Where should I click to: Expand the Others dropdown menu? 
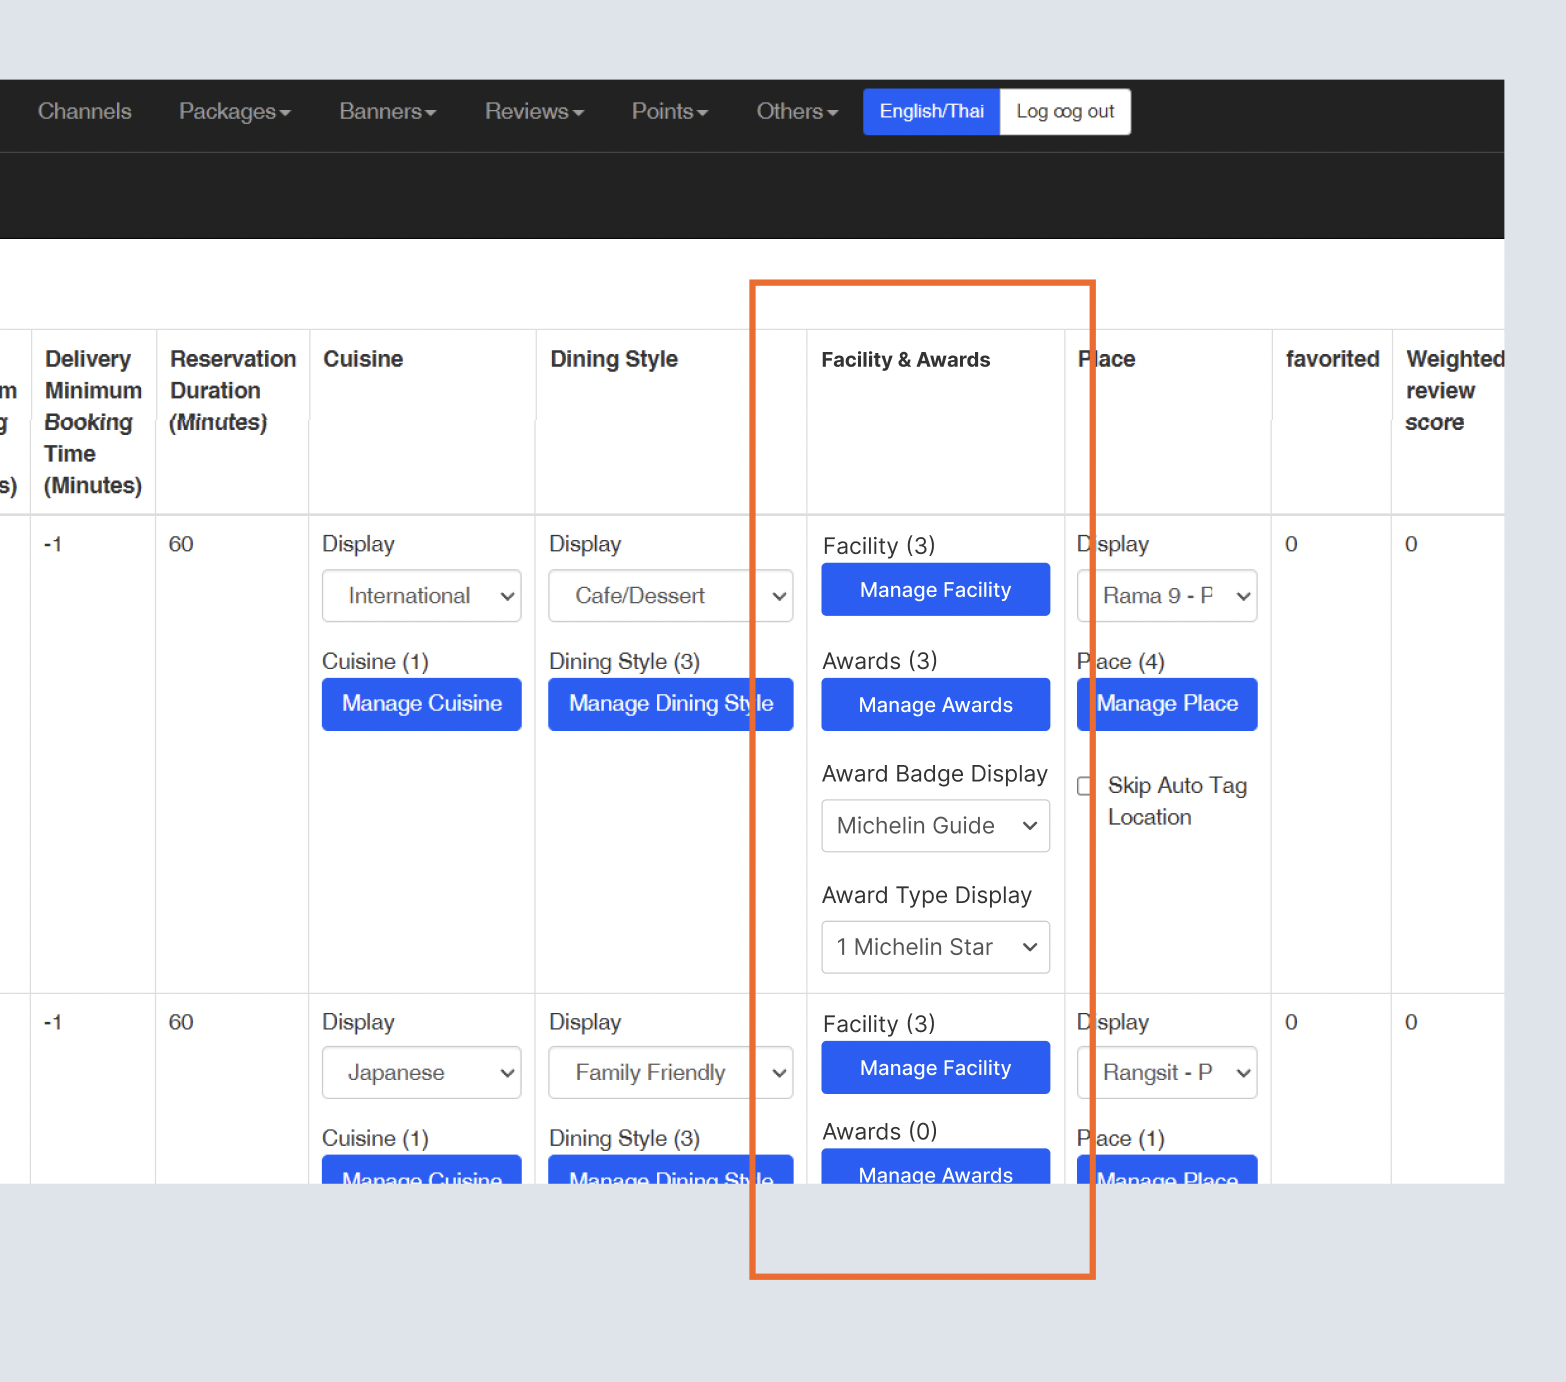[796, 111]
